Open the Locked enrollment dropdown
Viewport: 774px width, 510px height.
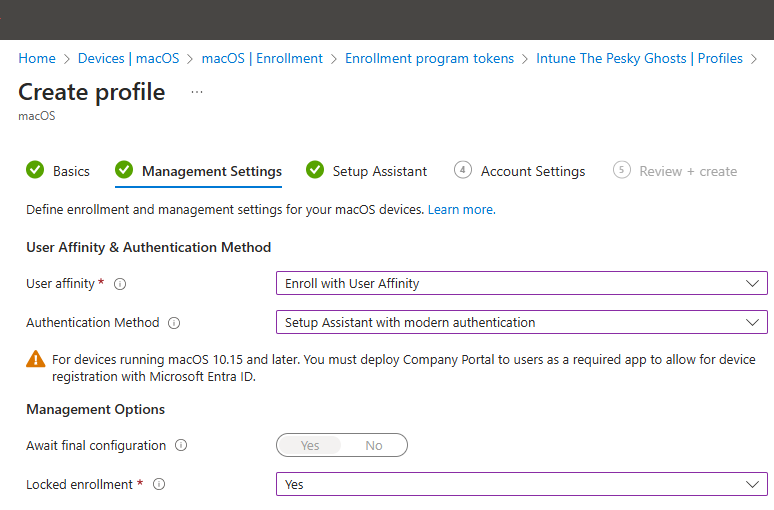521,485
